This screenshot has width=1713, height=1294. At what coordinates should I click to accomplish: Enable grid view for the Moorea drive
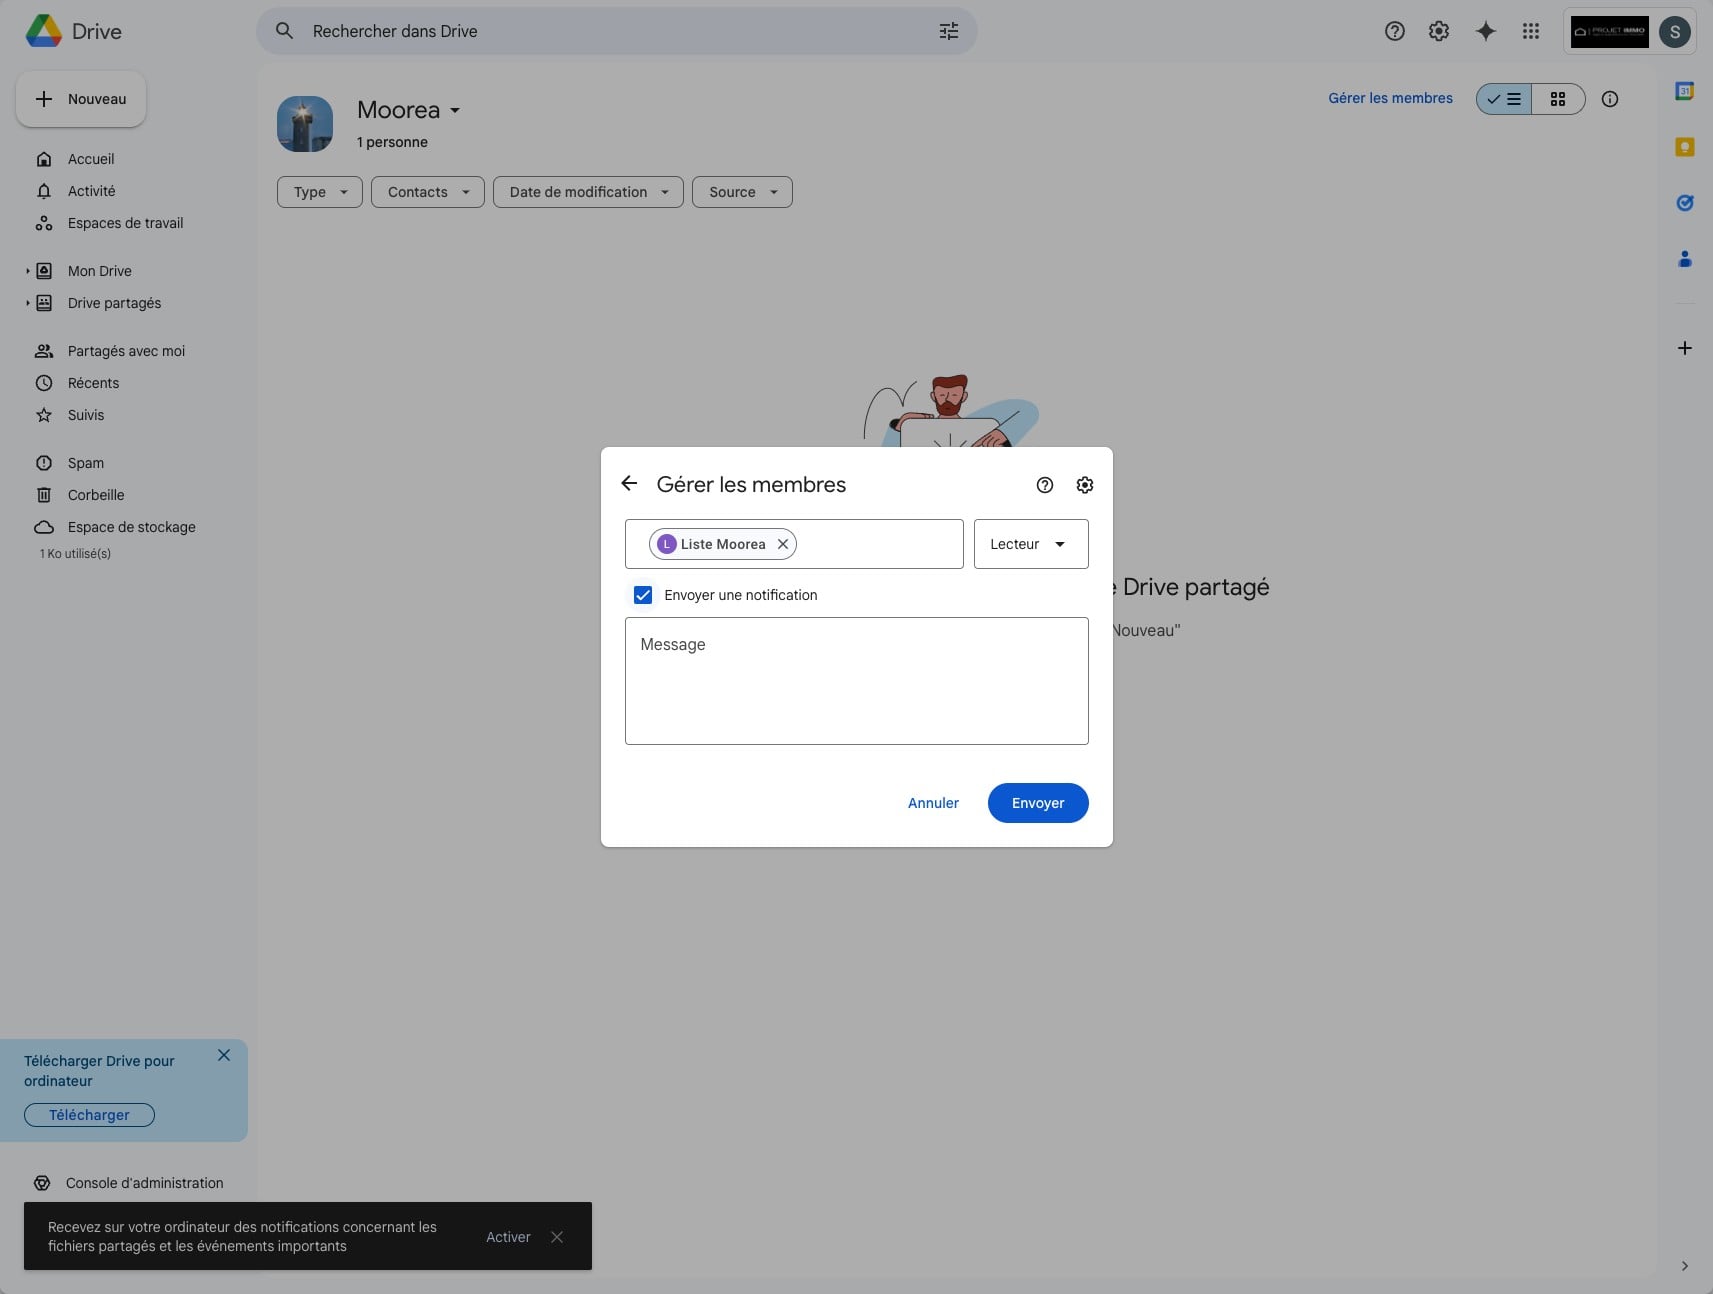(1558, 99)
